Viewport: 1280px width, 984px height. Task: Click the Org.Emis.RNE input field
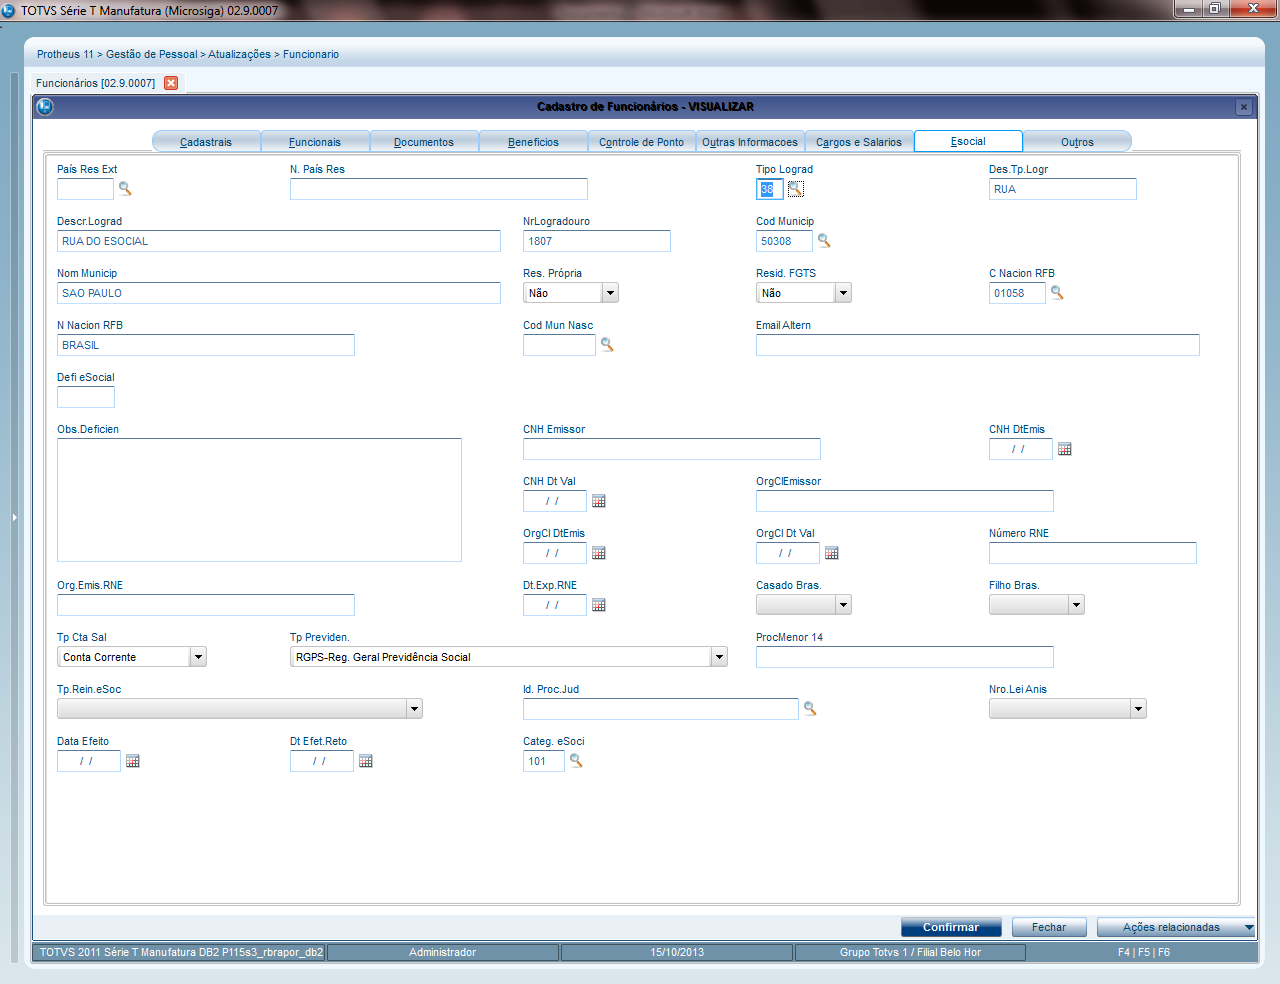click(x=206, y=605)
